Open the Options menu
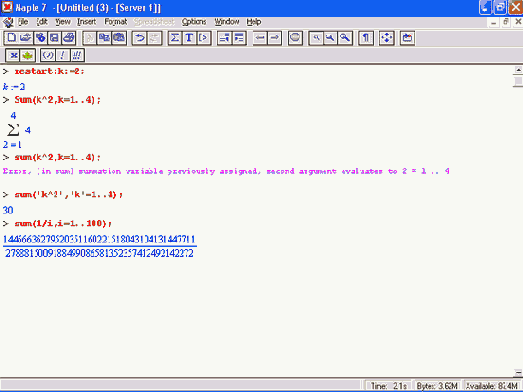This screenshot has height=392, width=523. pos(194,22)
